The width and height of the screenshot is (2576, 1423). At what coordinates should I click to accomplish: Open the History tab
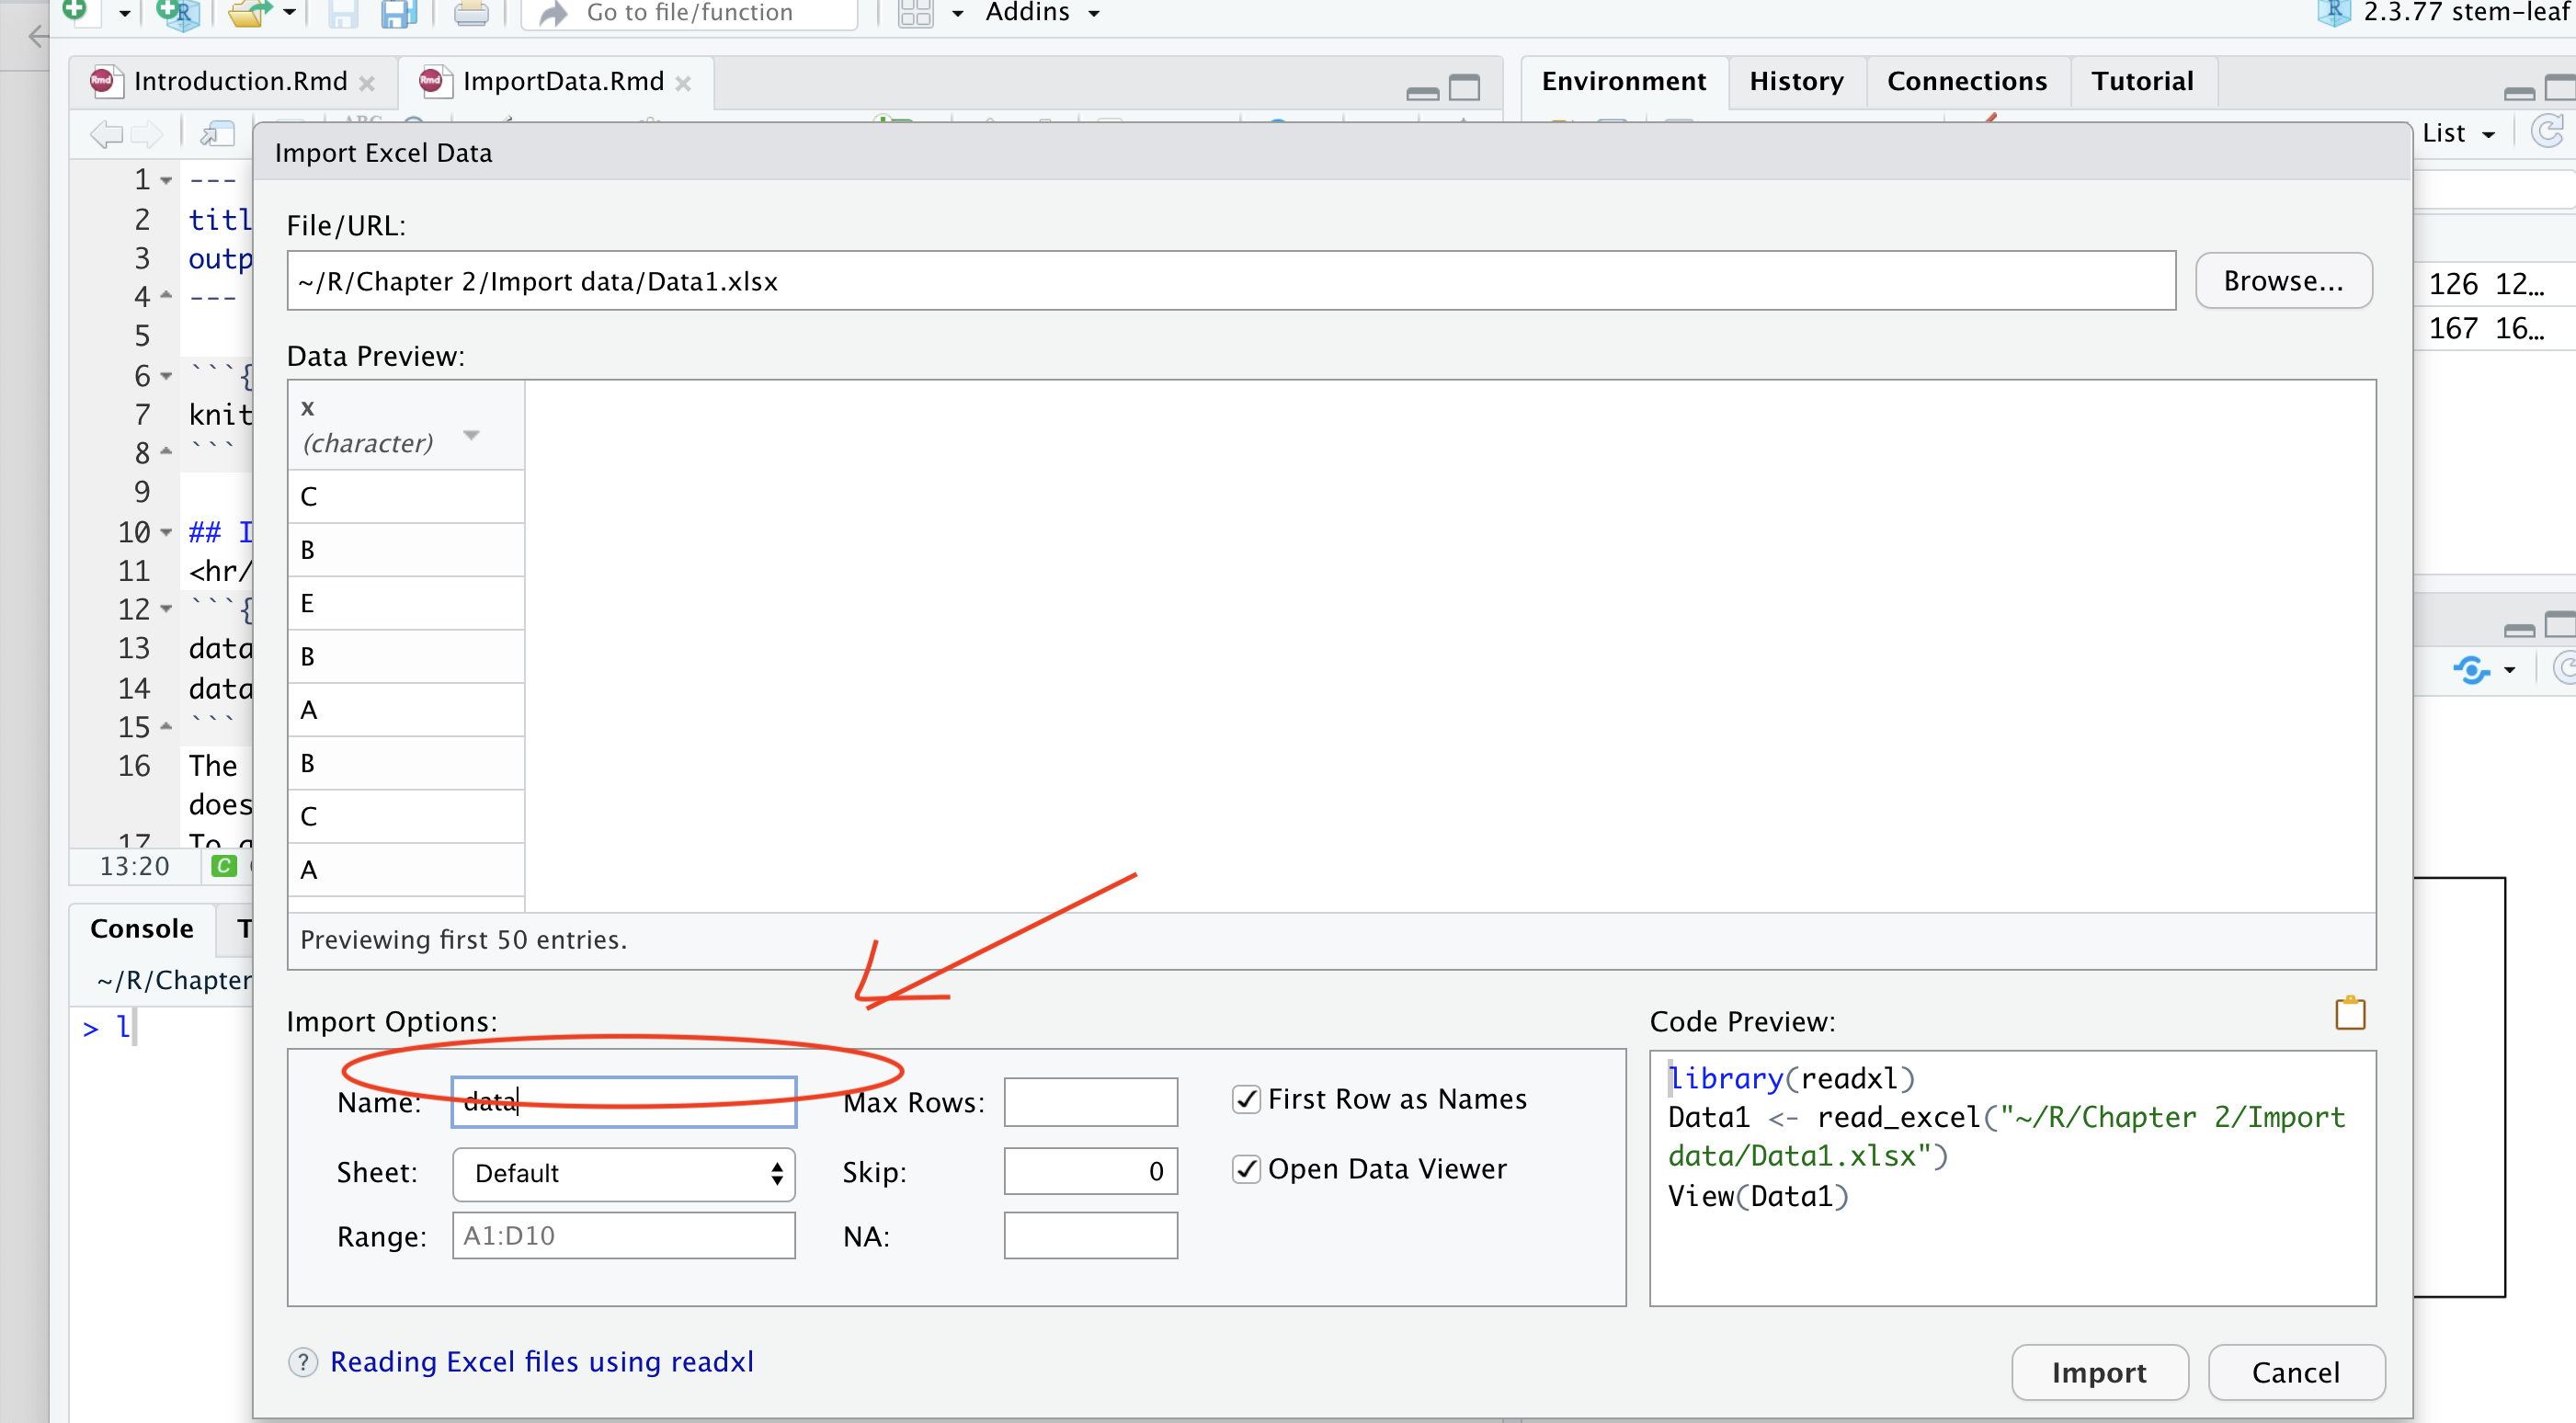click(x=1796, y=81)
